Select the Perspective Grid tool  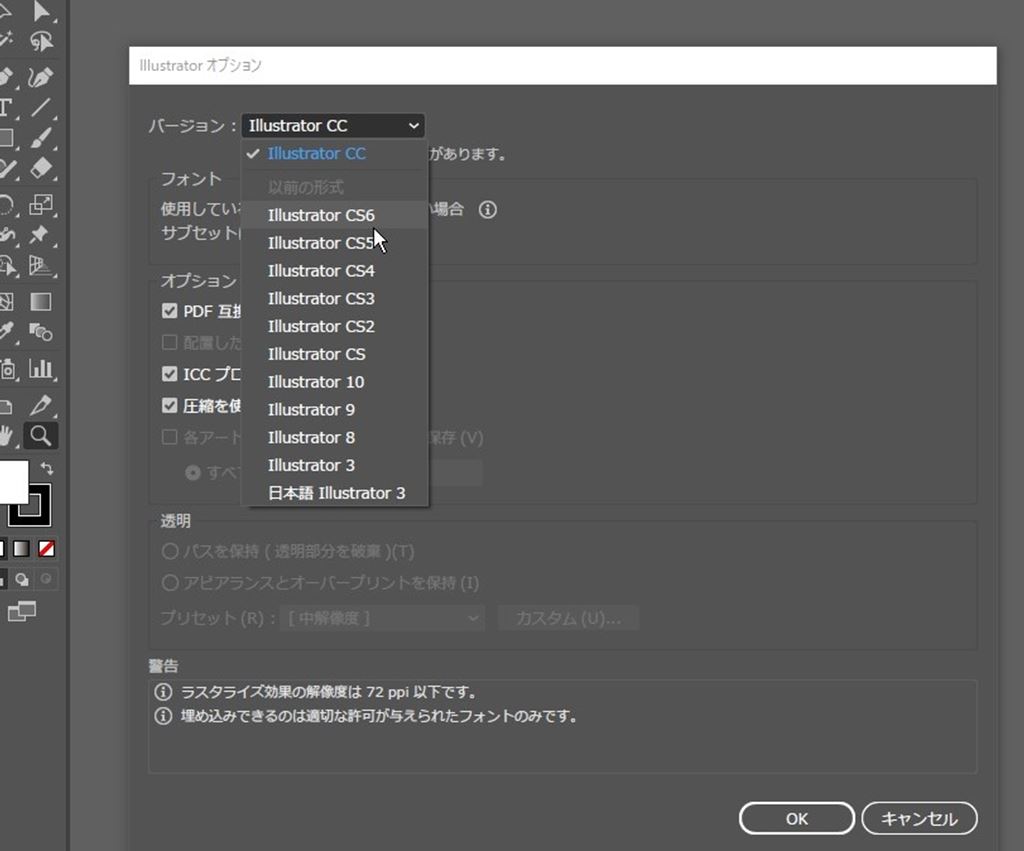coord(40,266)
